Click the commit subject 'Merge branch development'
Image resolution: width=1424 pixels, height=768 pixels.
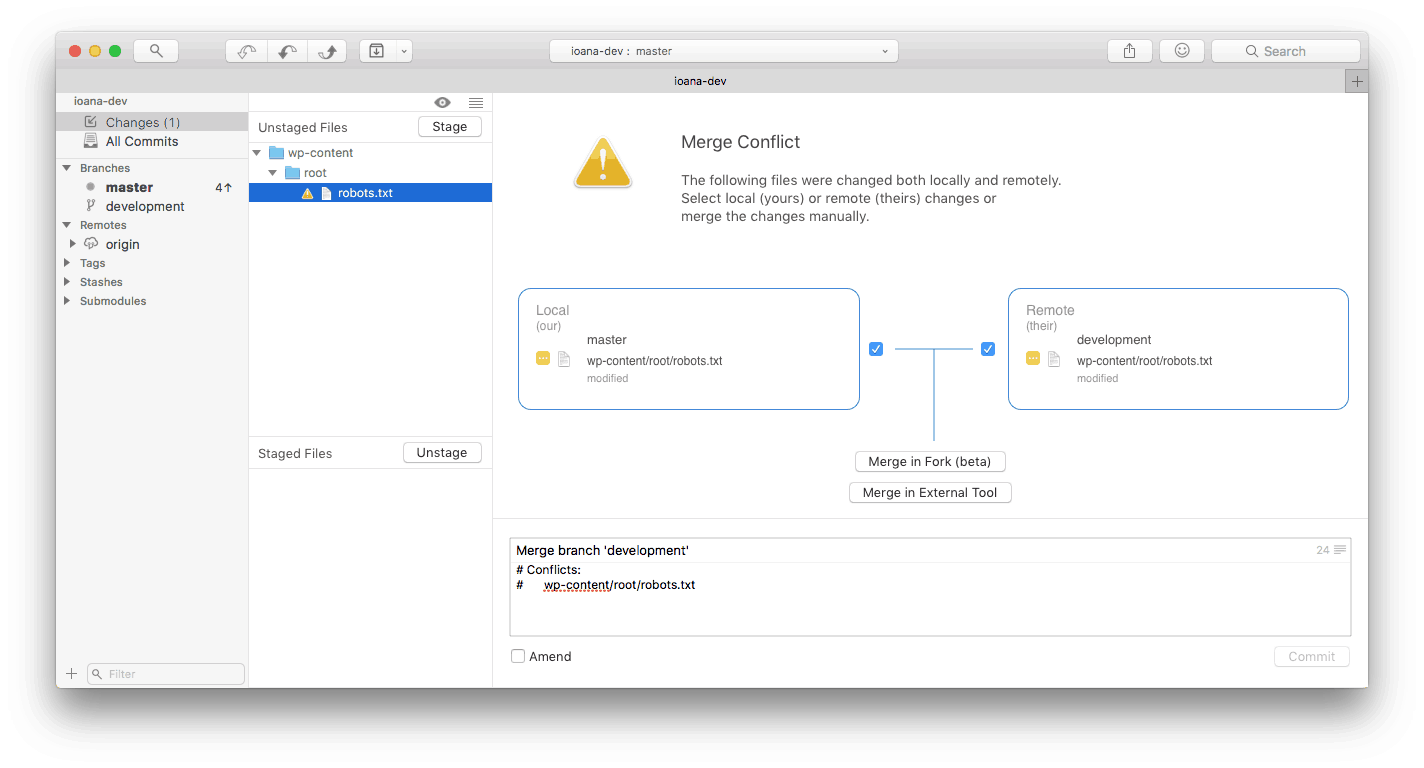click(602, 550)
